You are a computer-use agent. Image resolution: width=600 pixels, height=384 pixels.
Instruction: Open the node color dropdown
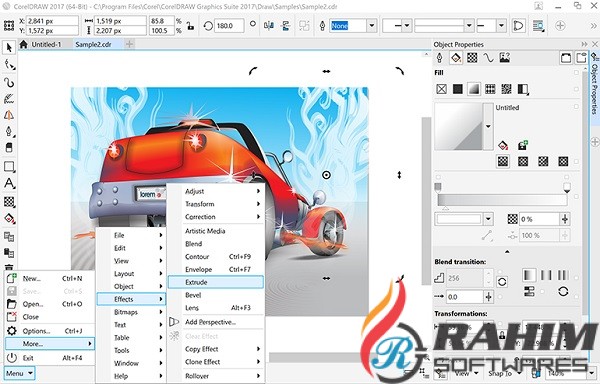click(x=488, y=219)
